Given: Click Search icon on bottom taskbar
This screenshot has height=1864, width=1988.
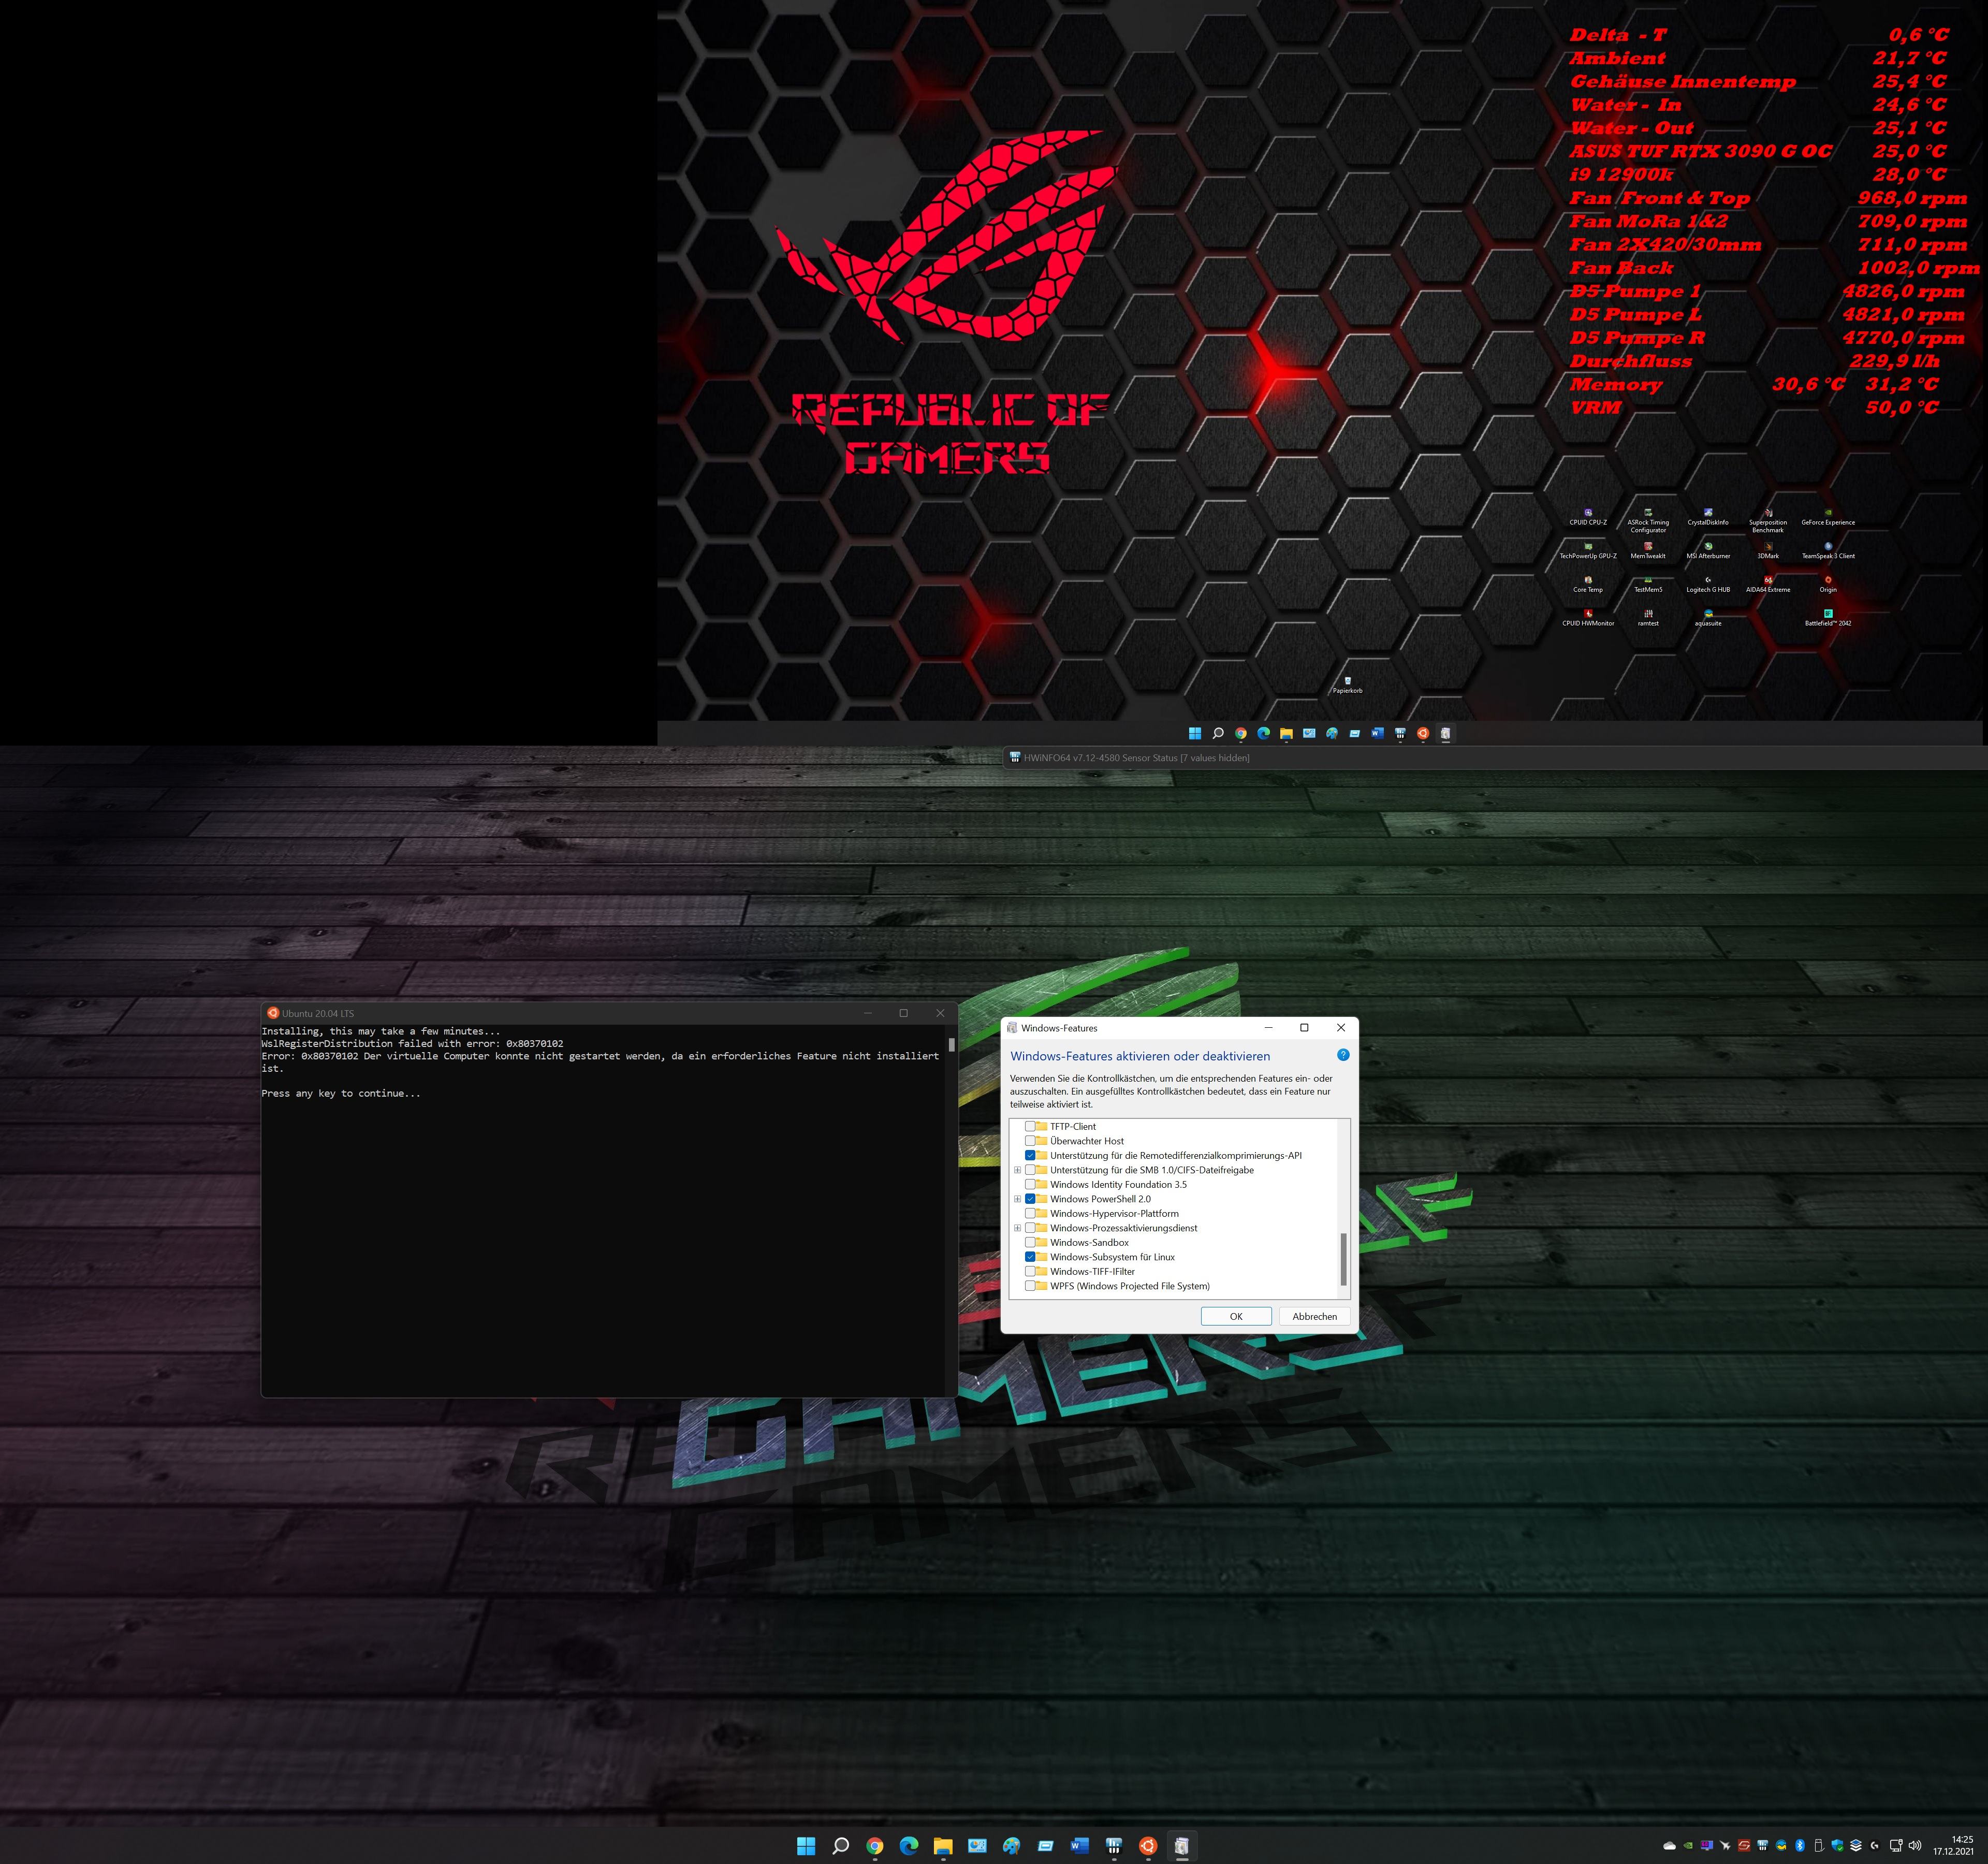Looking at the screenshot, I should click(x=841, y=1846).
